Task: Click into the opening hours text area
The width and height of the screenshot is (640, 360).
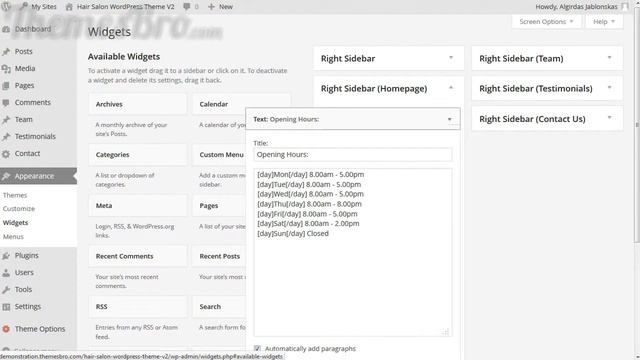Action: (353, 252)
